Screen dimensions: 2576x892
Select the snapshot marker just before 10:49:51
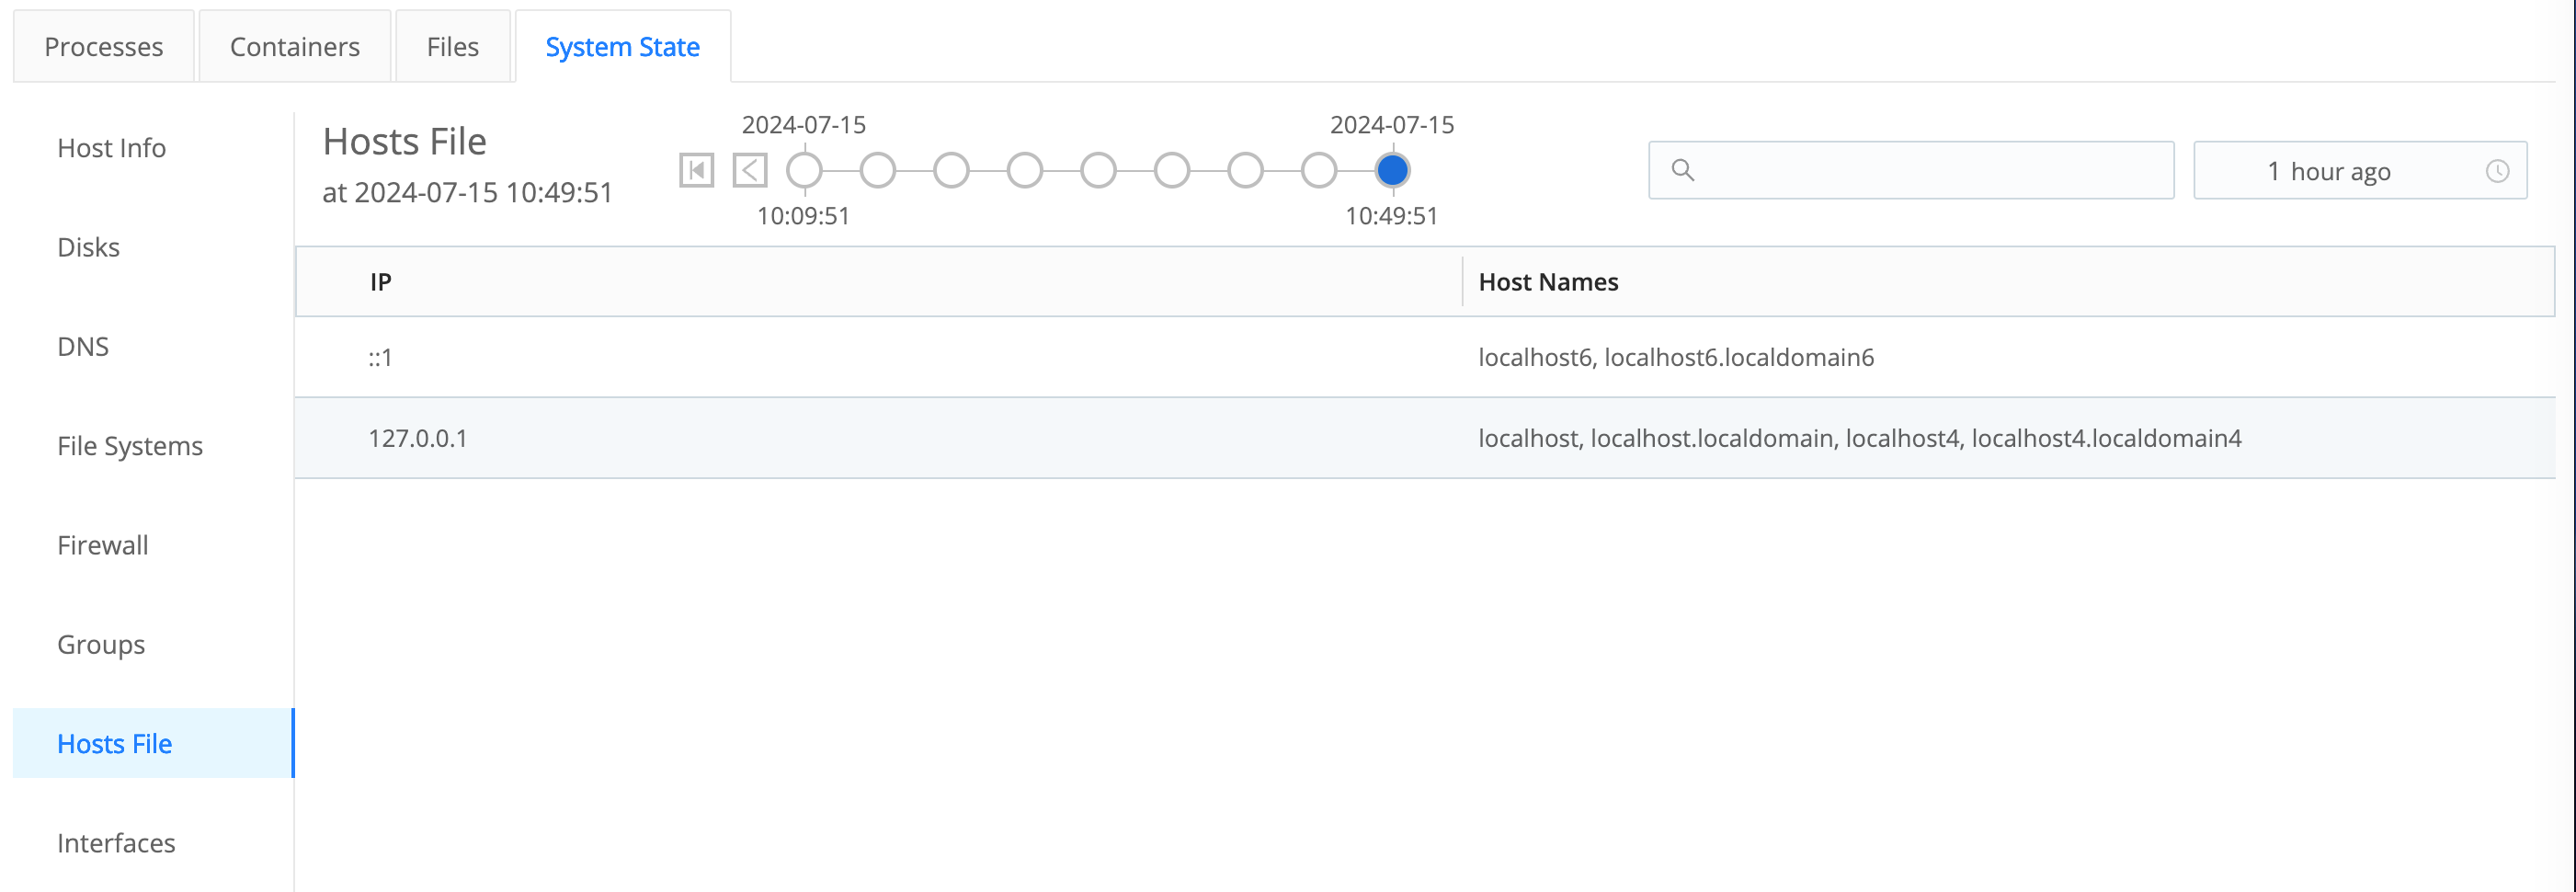(1319, 170)
